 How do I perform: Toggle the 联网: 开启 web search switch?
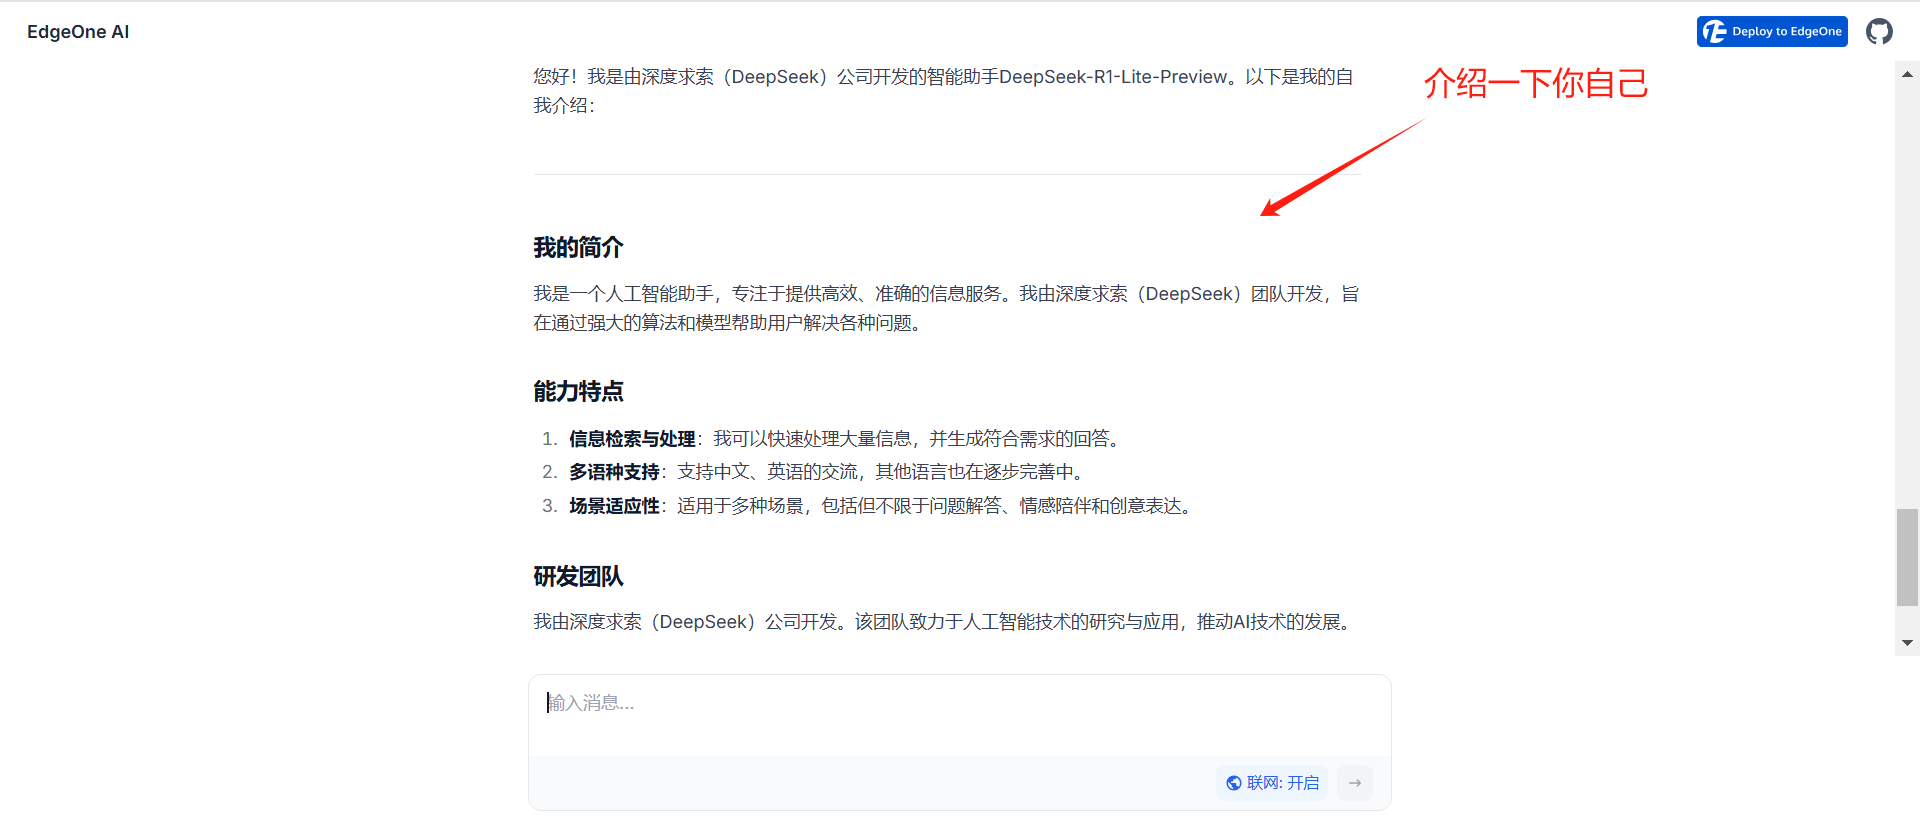1273,783
